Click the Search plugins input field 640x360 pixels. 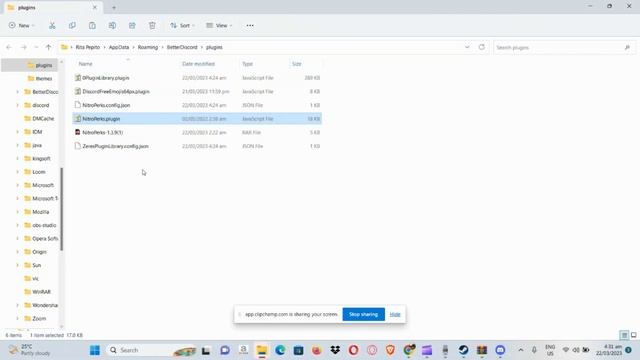click(x=564, y=47)
